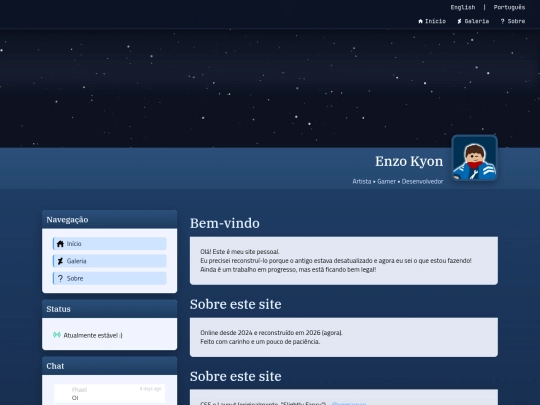Open Sobre in the top navigation bar
The image size is (540, 405).
(512, 21)
